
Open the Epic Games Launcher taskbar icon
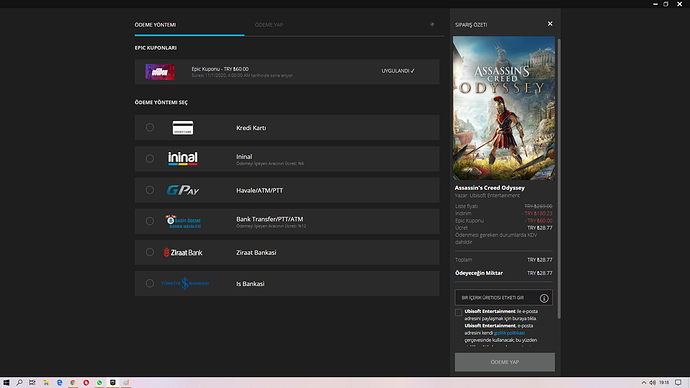tap(113, 383)
